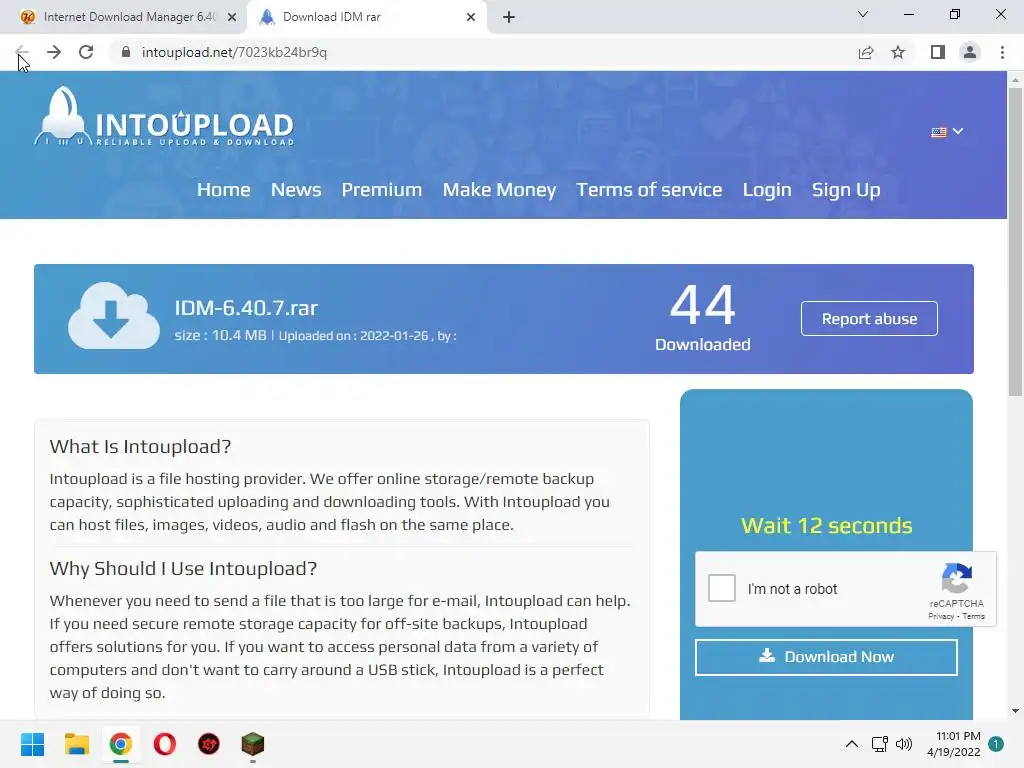
Task: Click the 'What Is Intoupload?' heading
Action: pos(140,447)
